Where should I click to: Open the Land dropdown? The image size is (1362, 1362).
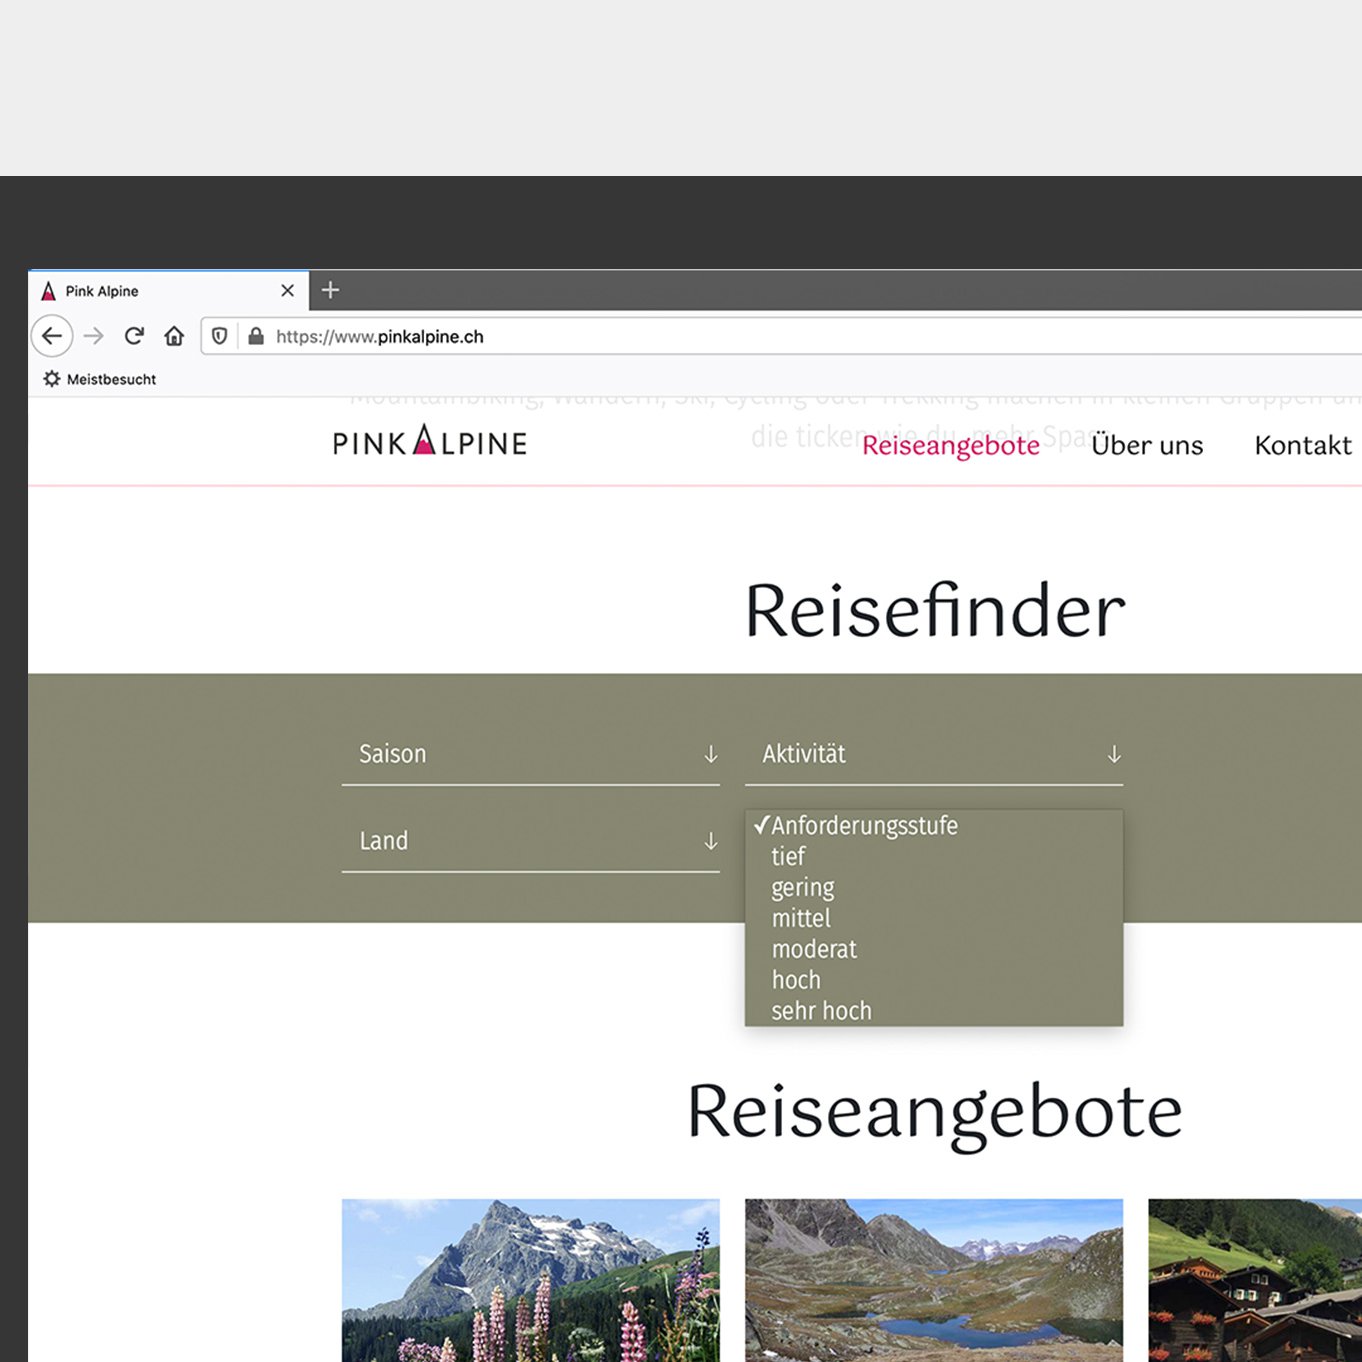click(530, 841)
